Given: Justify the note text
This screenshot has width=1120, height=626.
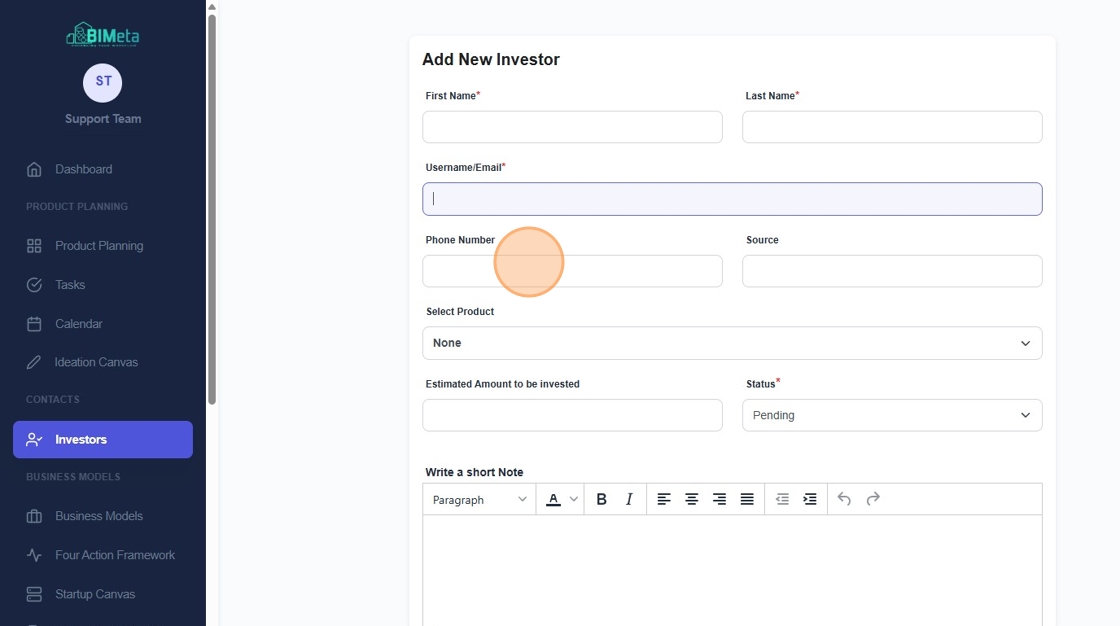Looking at the screenshot, I should (x=746, y=500).
